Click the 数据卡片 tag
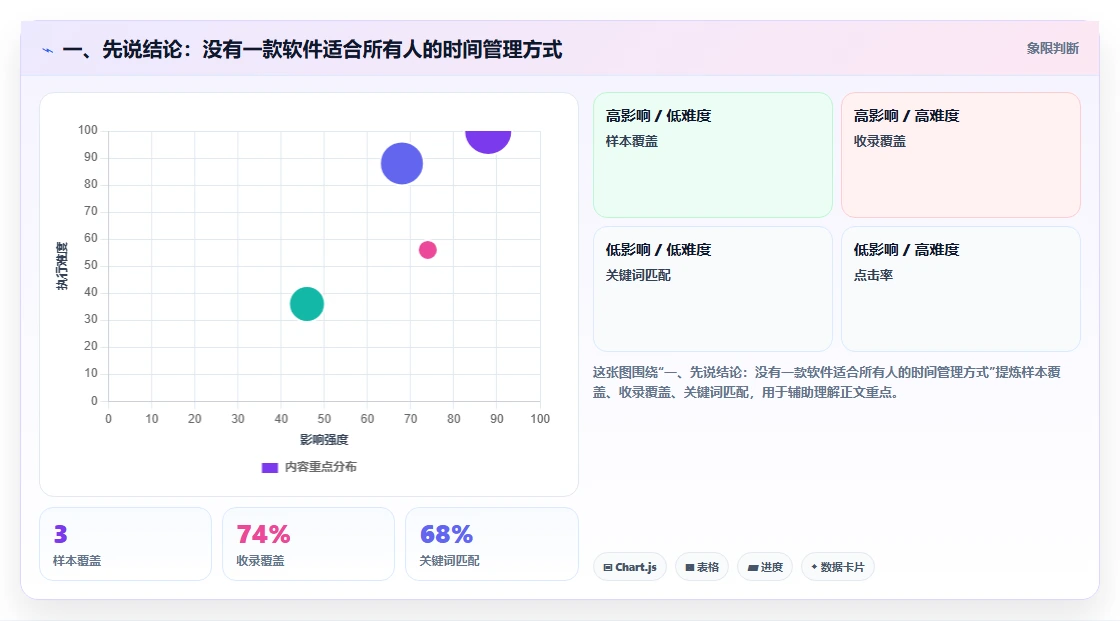Viewport: 1120px width, 621px height. pyautogui.click(x=838, y=567)
